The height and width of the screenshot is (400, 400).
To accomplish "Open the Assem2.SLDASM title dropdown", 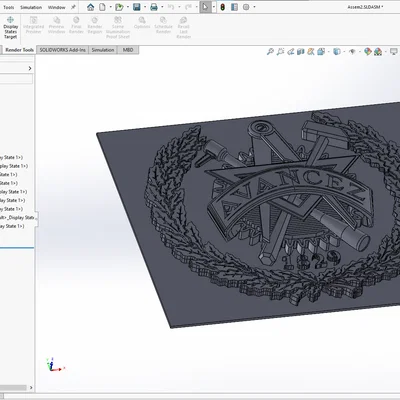I will coord(365,7).
